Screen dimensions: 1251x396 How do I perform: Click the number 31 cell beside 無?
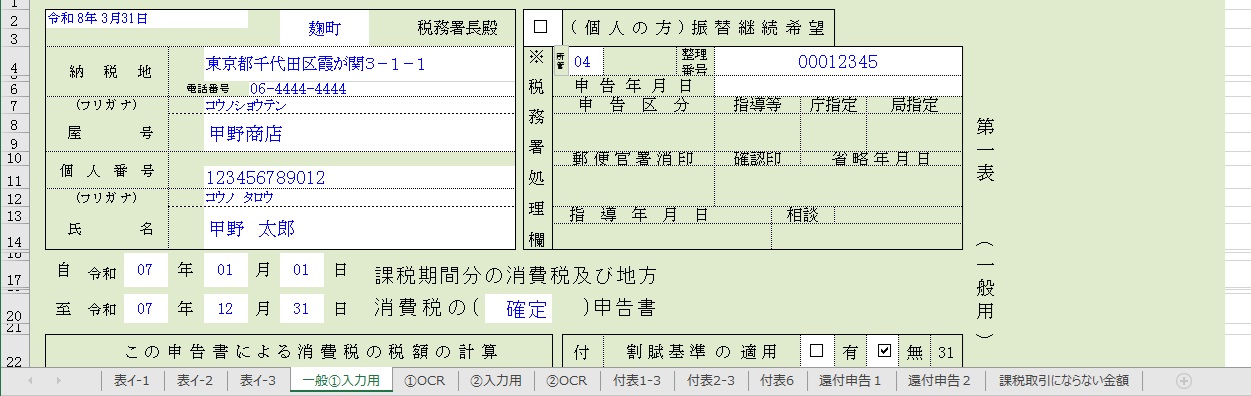pyautogui.click(x=946, y=351)
